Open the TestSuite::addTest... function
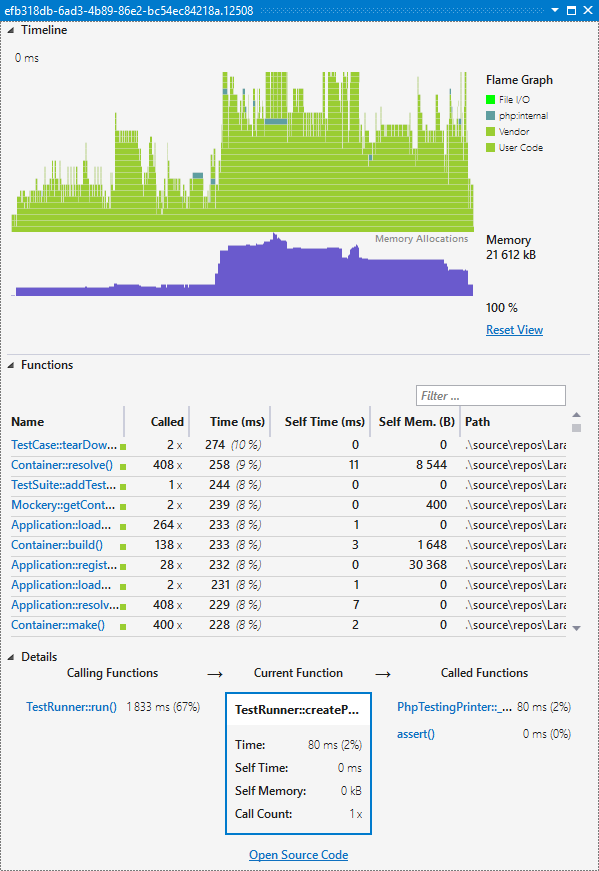Screen dimensions: 599x871 click(63, 485)
